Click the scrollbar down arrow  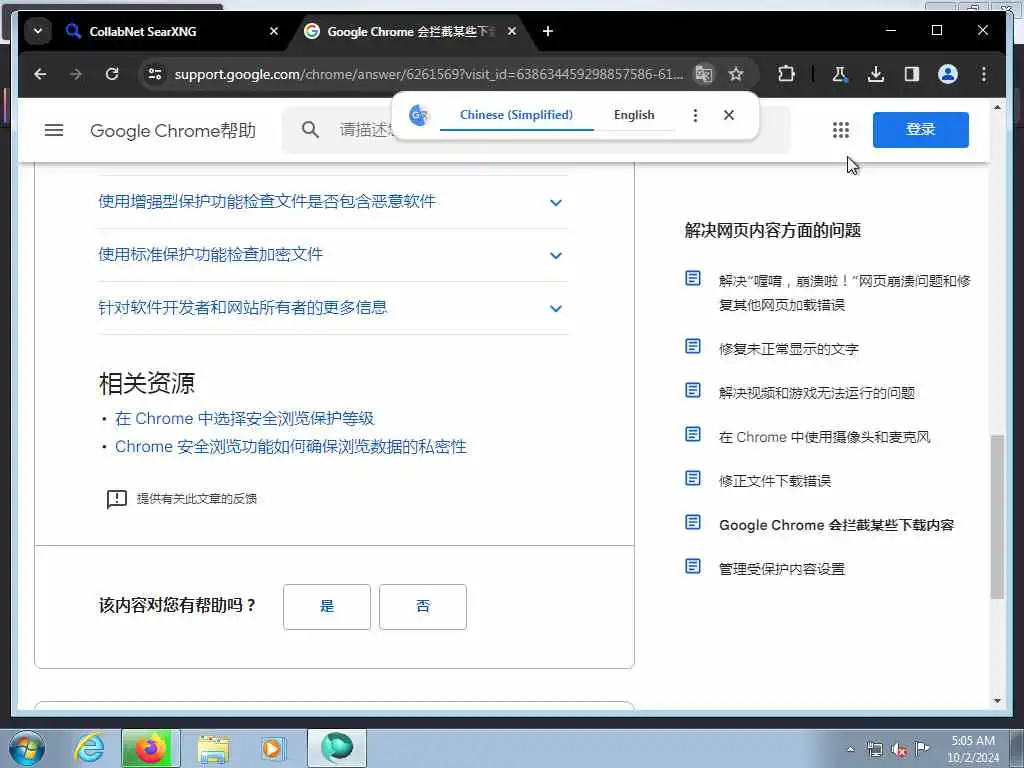[x=997, y=701]
